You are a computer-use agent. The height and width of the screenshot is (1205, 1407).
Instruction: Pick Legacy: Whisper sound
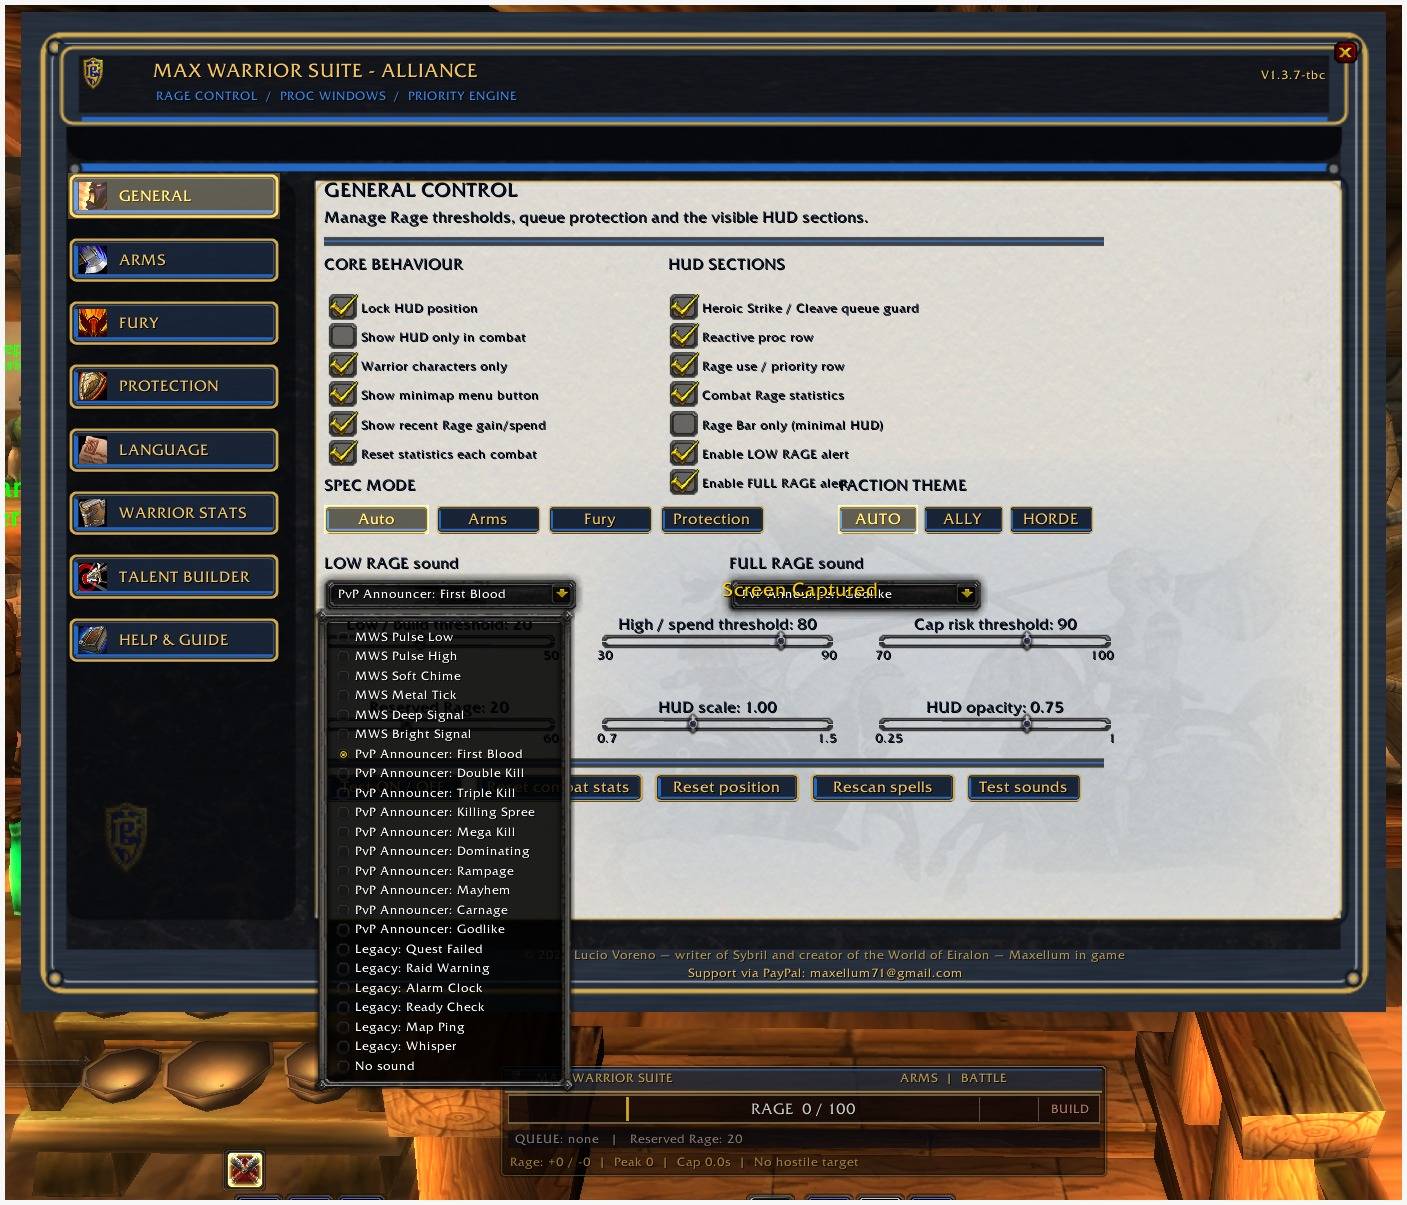pos(446,1046)
